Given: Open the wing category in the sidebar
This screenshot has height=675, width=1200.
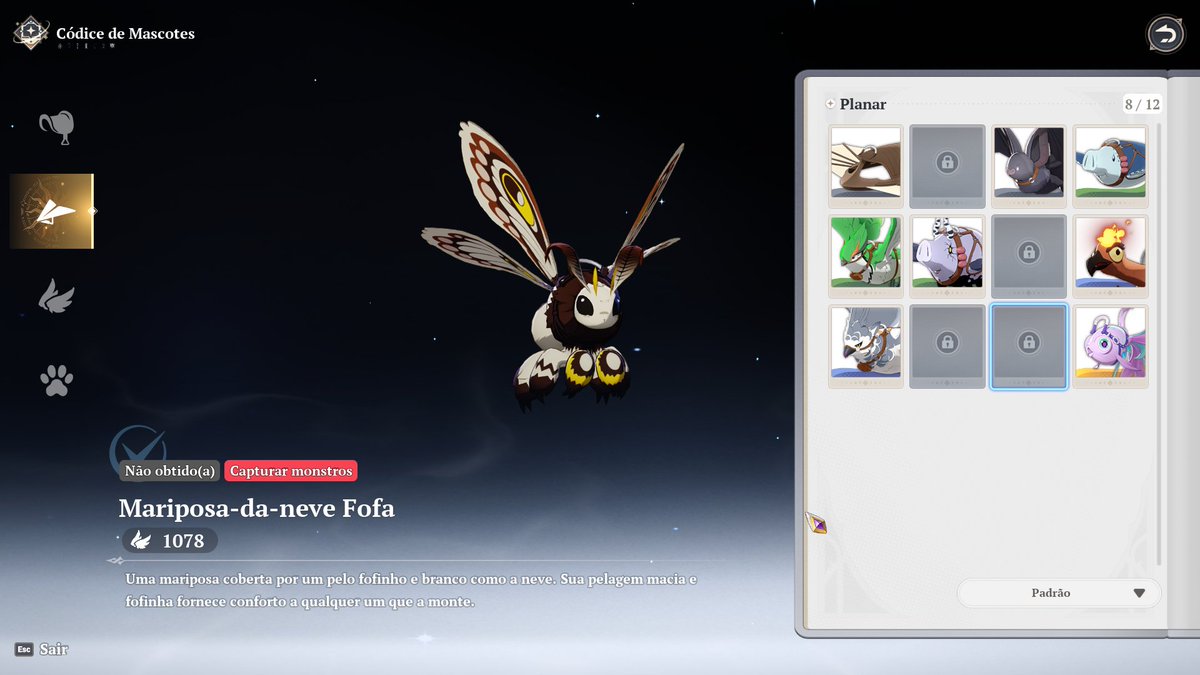Looking at the screenshot, I should pyautogui.click(x=56, y=296).
